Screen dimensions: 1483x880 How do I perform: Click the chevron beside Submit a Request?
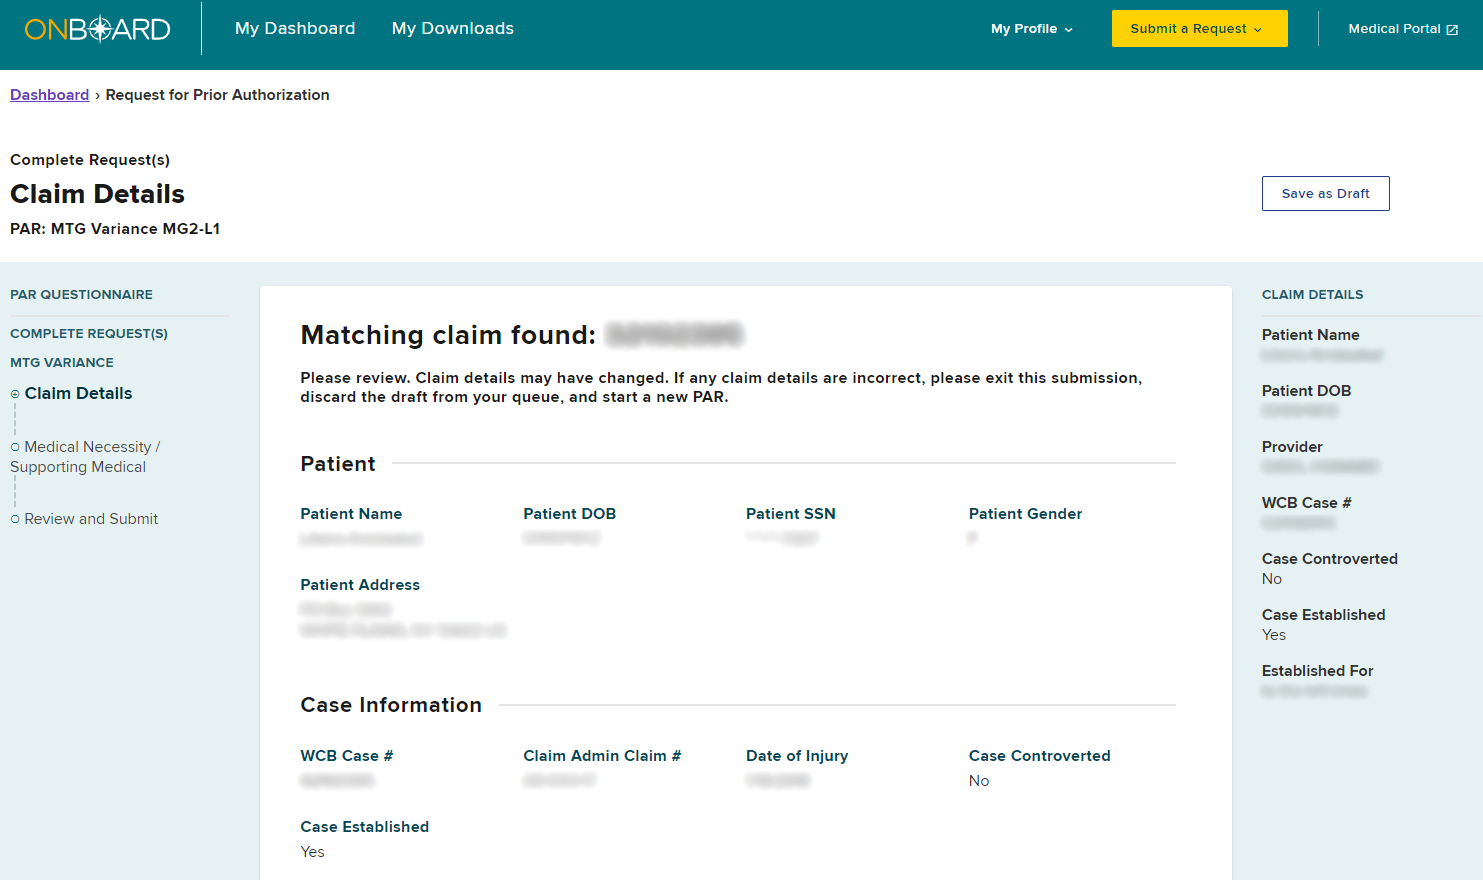click(1258, 30)
